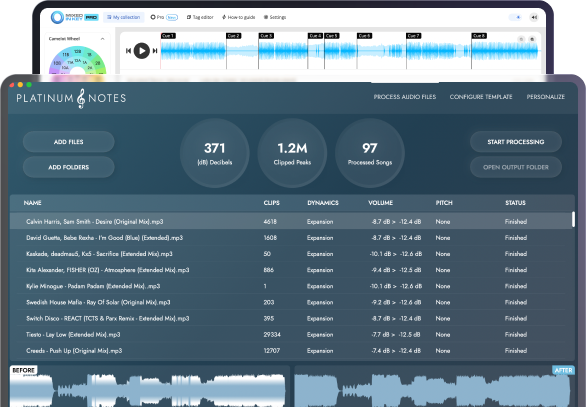Select Swedish House Mafia - Ray Of Solar row

pyautogui.click(x=292, y=302)
